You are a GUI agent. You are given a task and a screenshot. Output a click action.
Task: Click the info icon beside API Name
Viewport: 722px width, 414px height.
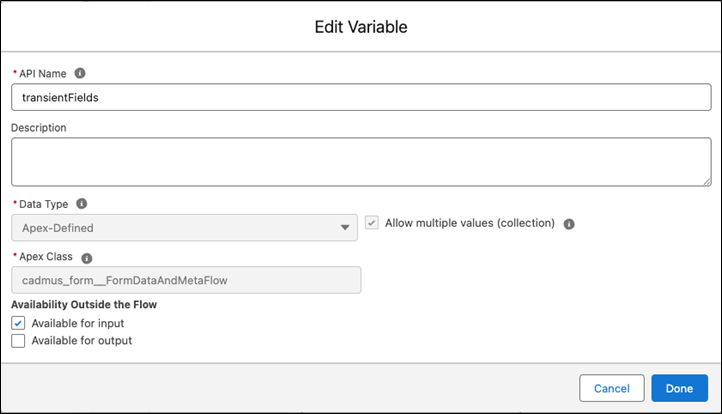pyautogui.click(x=80, y=73)
